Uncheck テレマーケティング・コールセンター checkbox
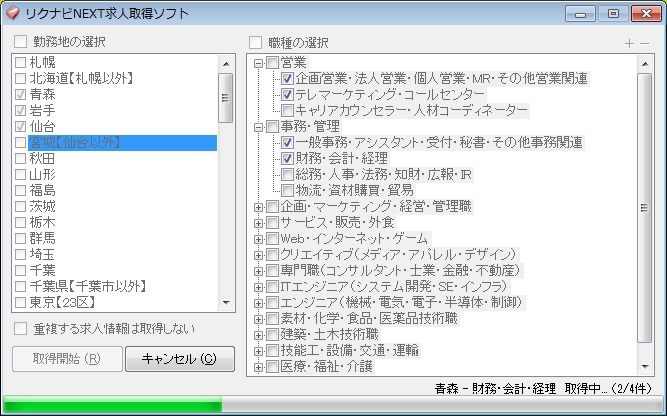This screenshot has width=667, height=416. [288, 94]
